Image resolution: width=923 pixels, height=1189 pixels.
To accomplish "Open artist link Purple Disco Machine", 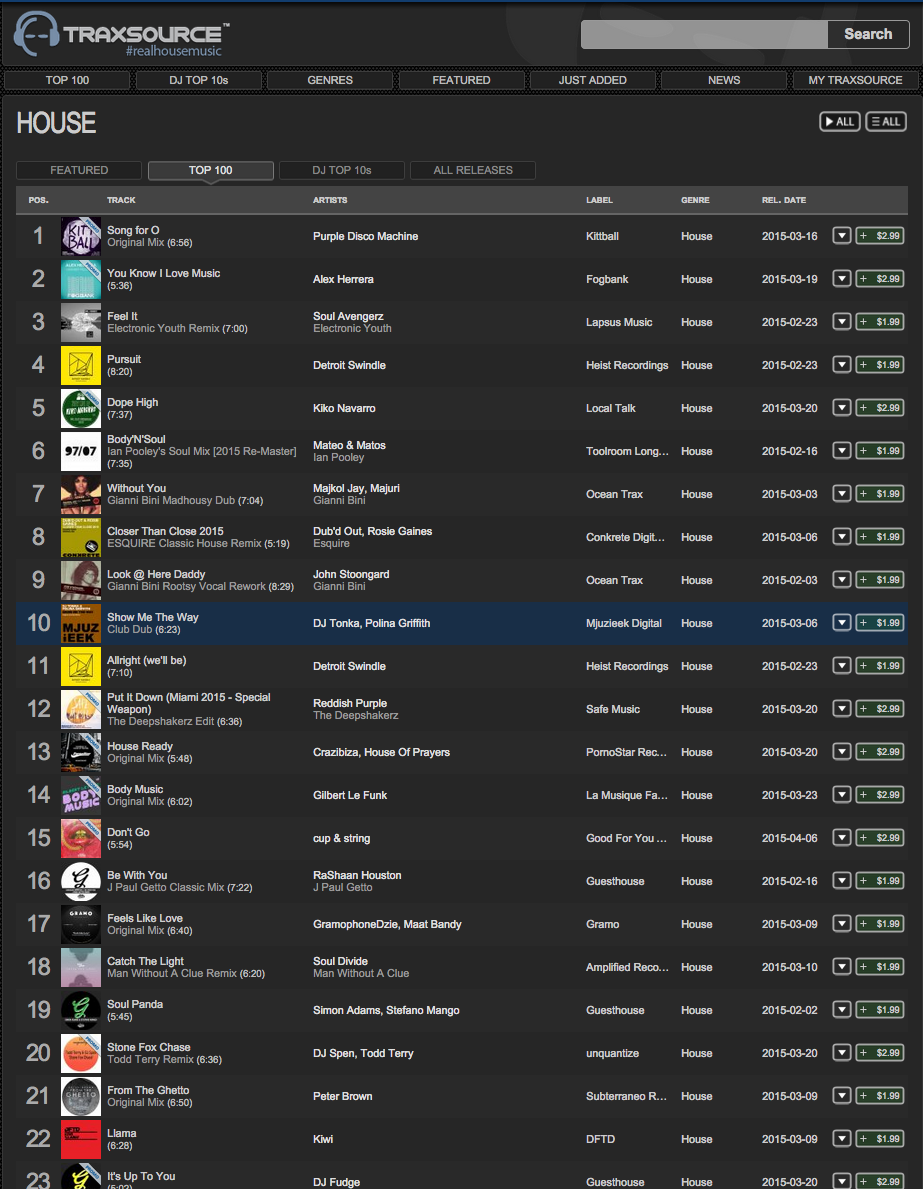I will [x=365, y=236].
